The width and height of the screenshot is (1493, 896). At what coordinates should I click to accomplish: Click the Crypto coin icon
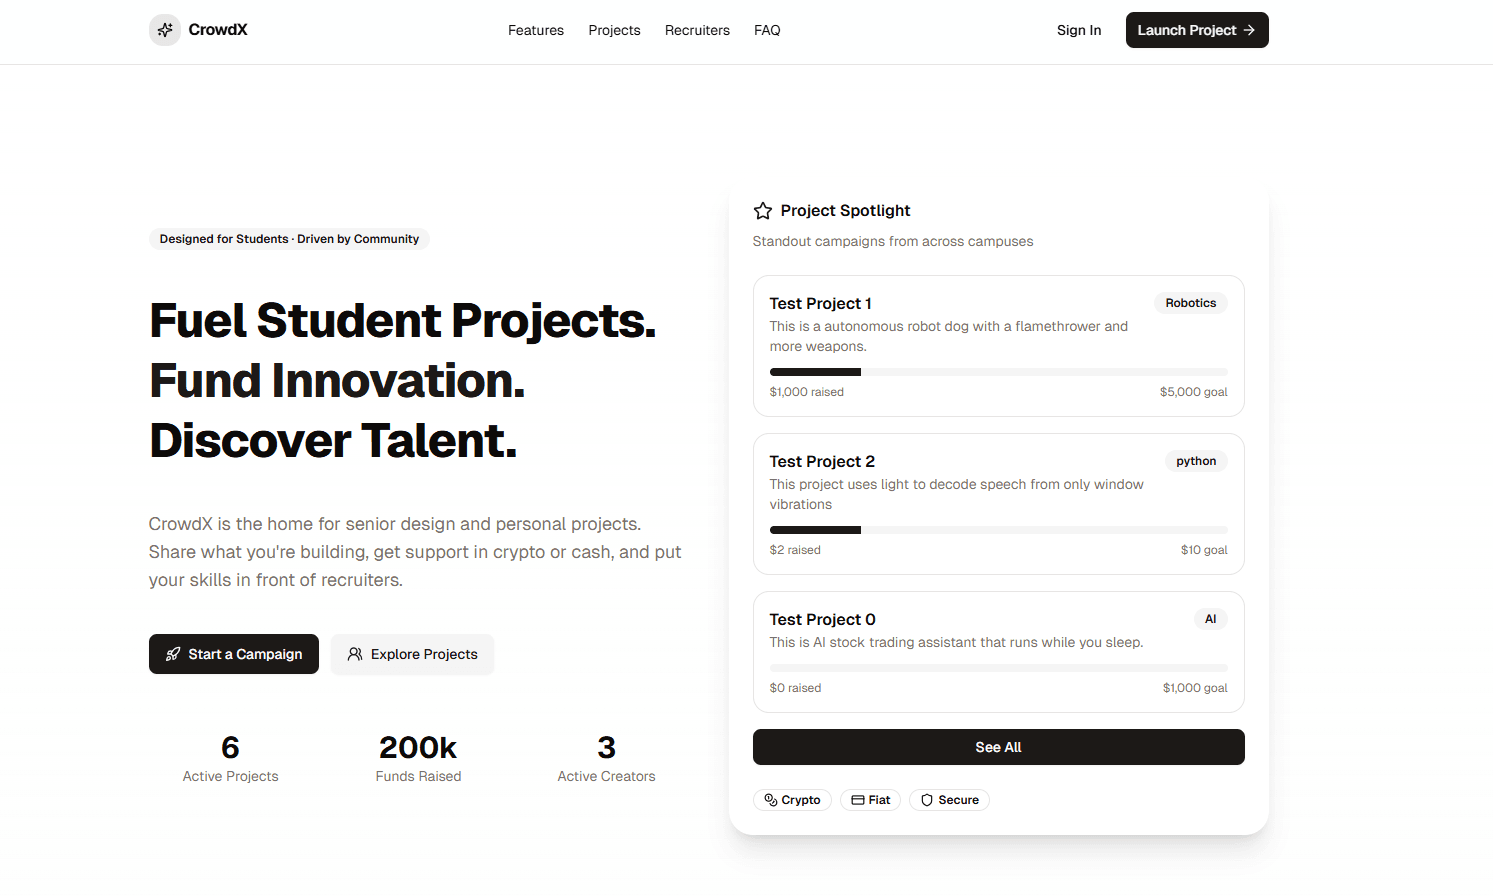(771, 800)
